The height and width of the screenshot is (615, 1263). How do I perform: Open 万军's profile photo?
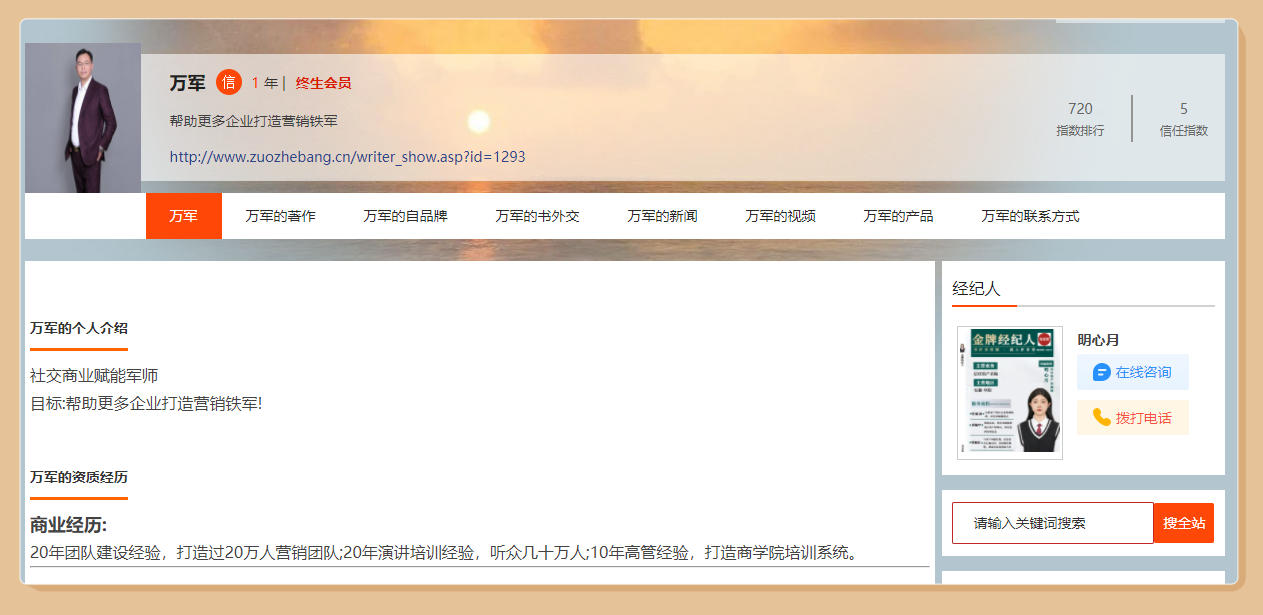83,118
